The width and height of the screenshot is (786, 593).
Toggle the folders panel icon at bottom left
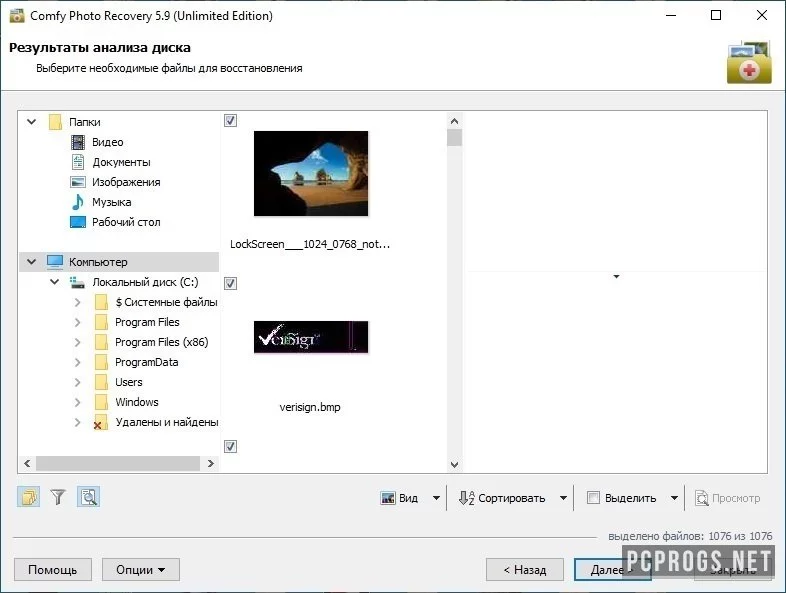point(29,497)
